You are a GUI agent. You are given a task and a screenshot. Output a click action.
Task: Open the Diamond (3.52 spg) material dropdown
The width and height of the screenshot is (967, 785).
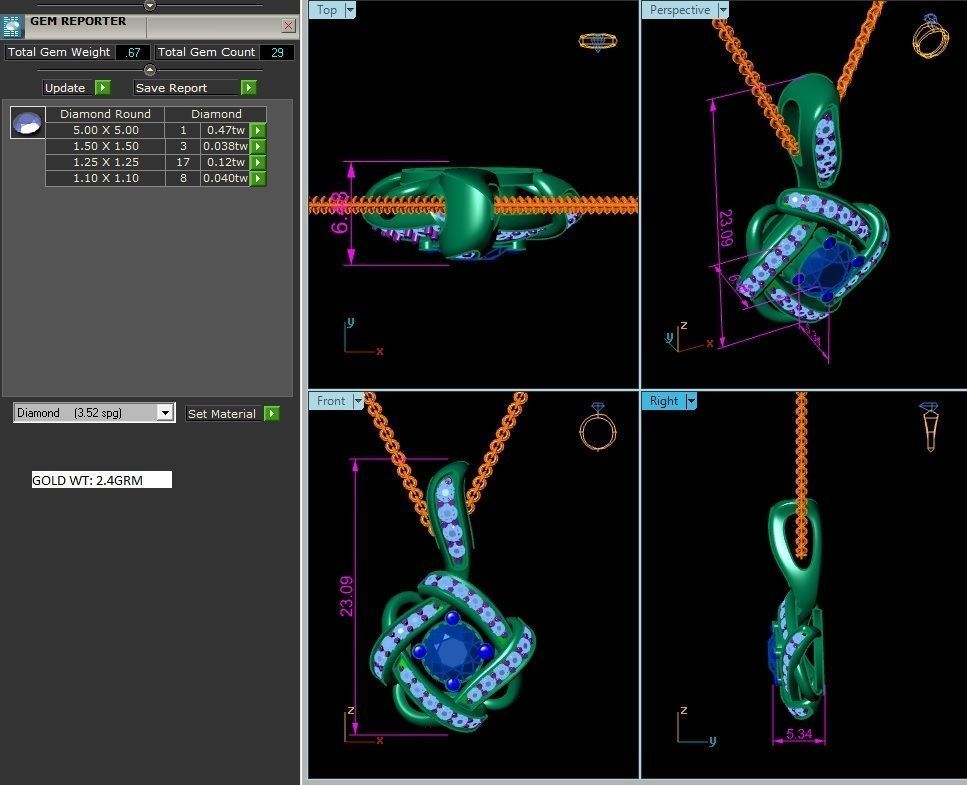tap(165, 413)
